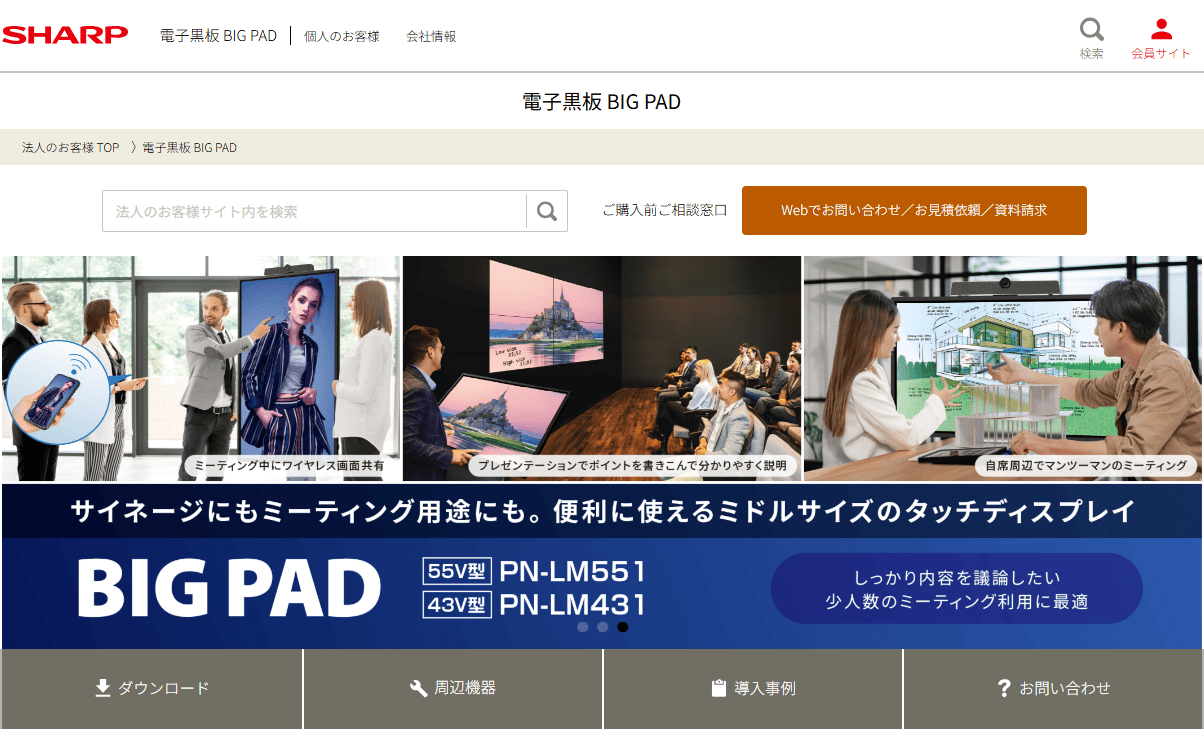
Task: Open the ダウンロード tab
Action: [x=152, y=689]
